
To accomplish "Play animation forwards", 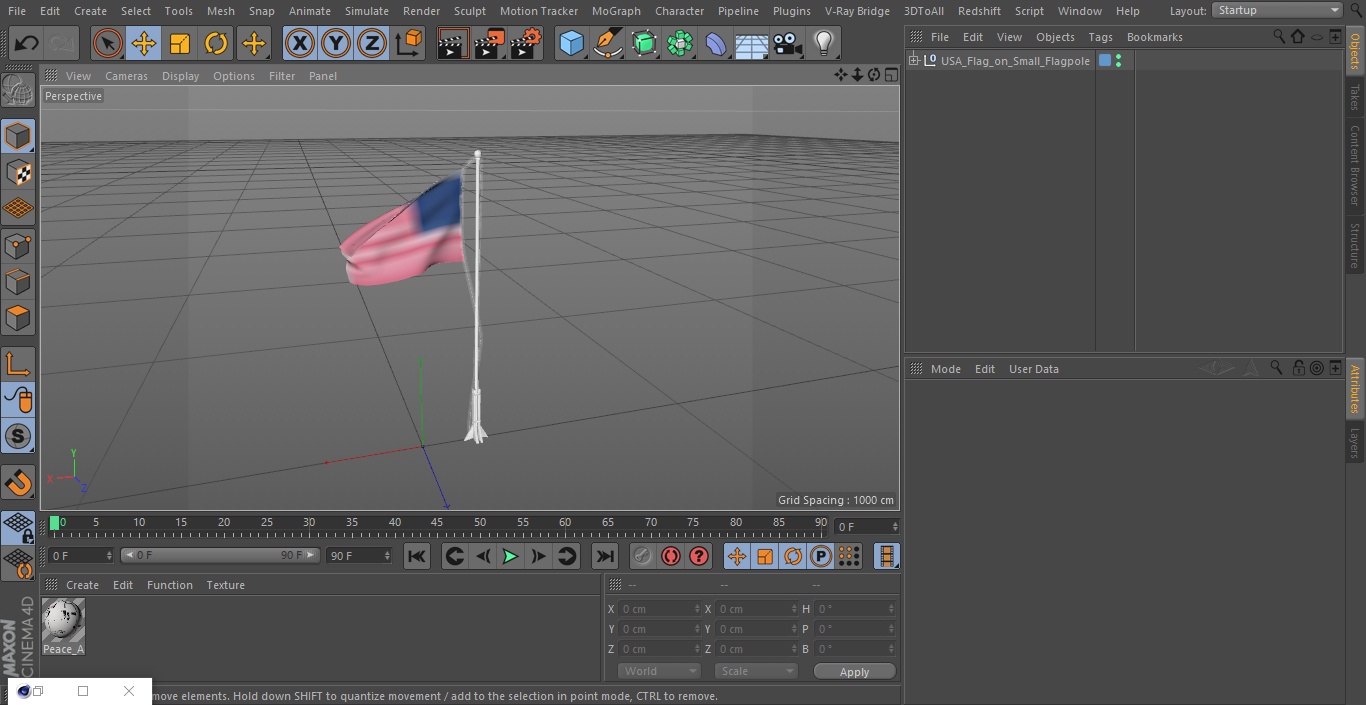I will click(x=510, y=556).
